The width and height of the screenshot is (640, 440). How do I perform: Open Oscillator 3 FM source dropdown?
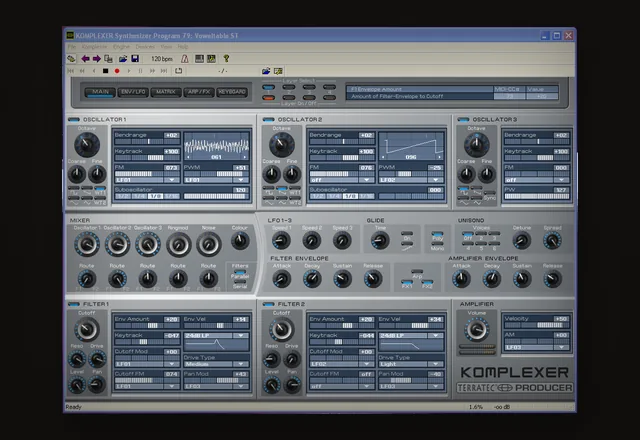[562, 180]
